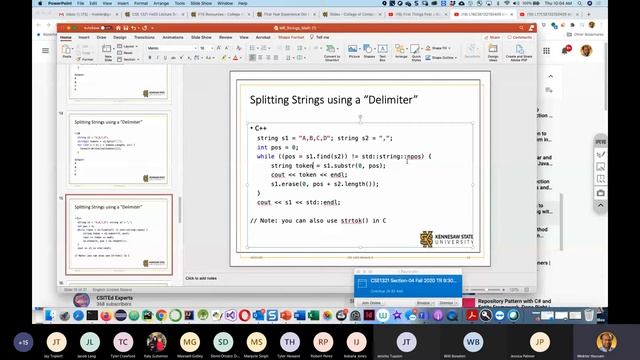
Task: Open the Shape Outline dropdown
Action: point(441,58)
